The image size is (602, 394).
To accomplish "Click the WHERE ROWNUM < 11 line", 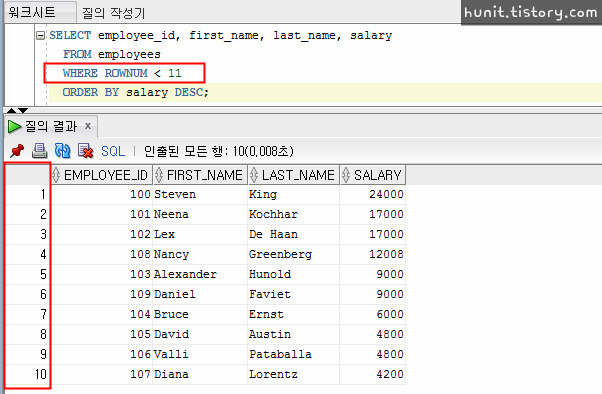I will pos(122,73).
